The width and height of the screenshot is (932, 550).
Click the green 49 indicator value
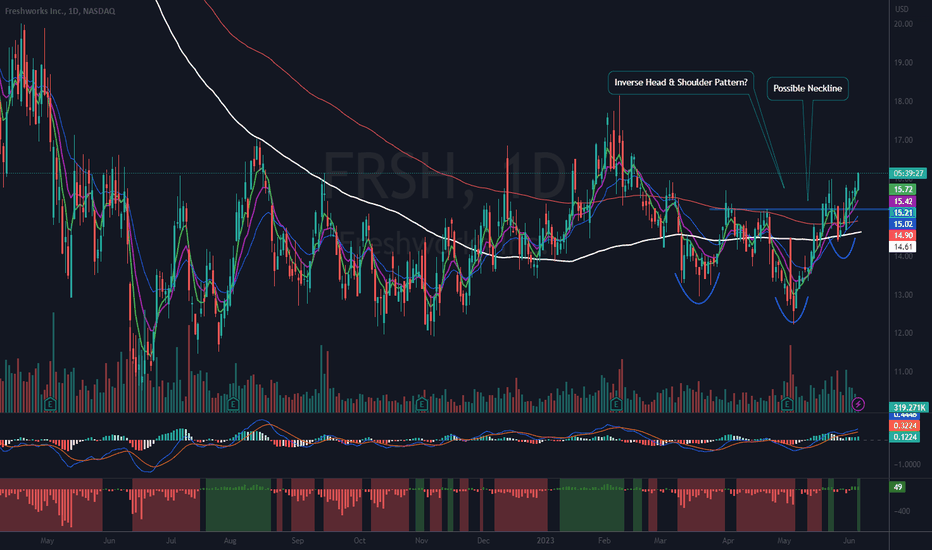[898, 487]
